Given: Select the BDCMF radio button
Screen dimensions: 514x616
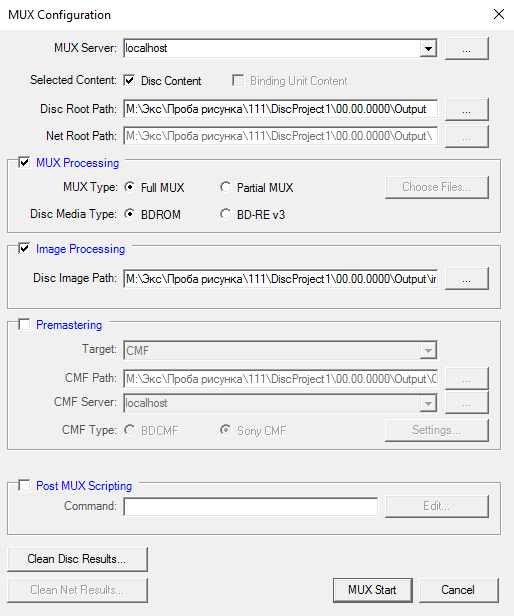Looking at the screenshot, I should (129, 430).
